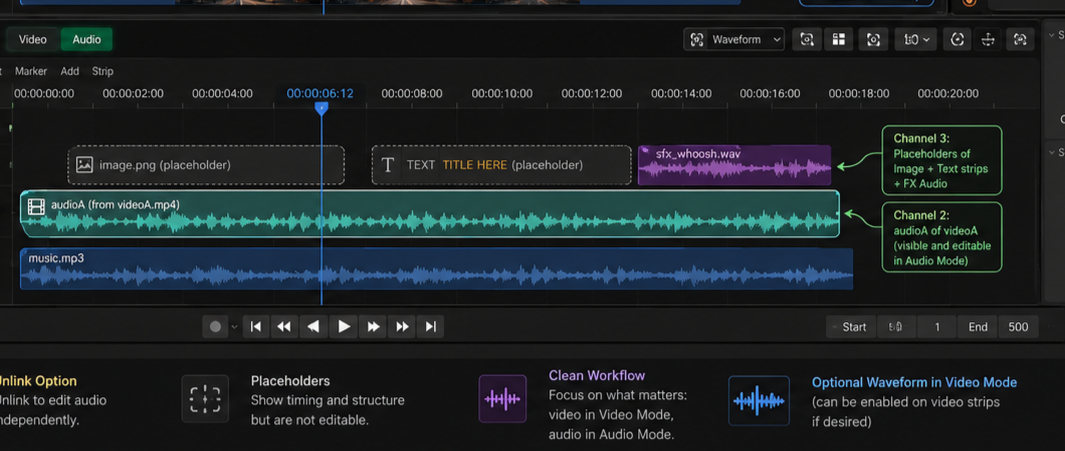1065x451 pixels.
Task: Click the four-square grid layout icon
Action: click(x=839, y=39)
